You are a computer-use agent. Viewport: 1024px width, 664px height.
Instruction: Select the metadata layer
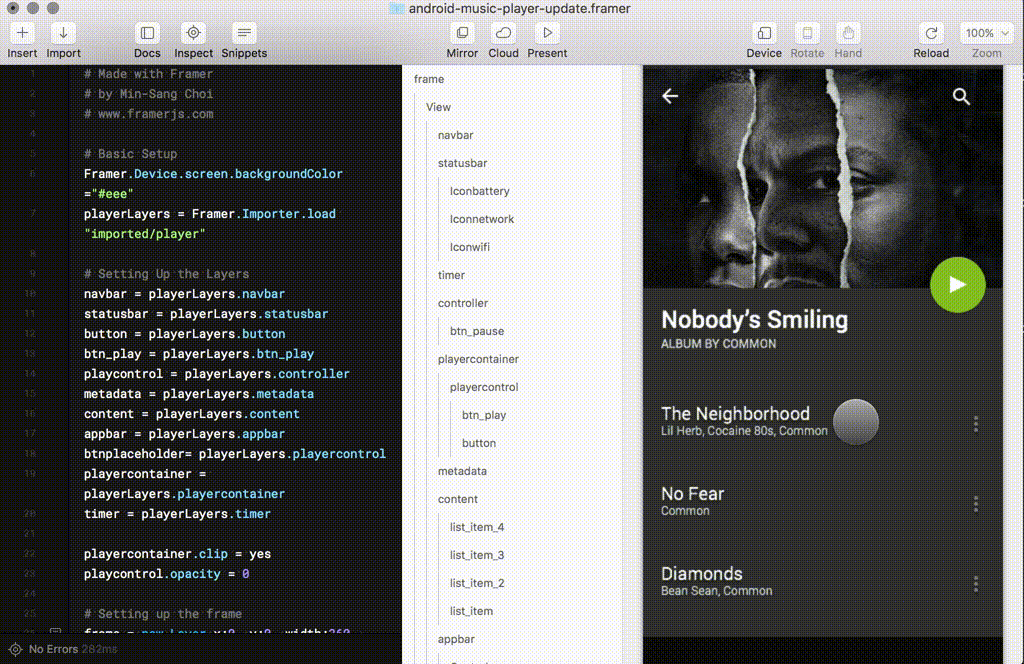click(462, 471)
